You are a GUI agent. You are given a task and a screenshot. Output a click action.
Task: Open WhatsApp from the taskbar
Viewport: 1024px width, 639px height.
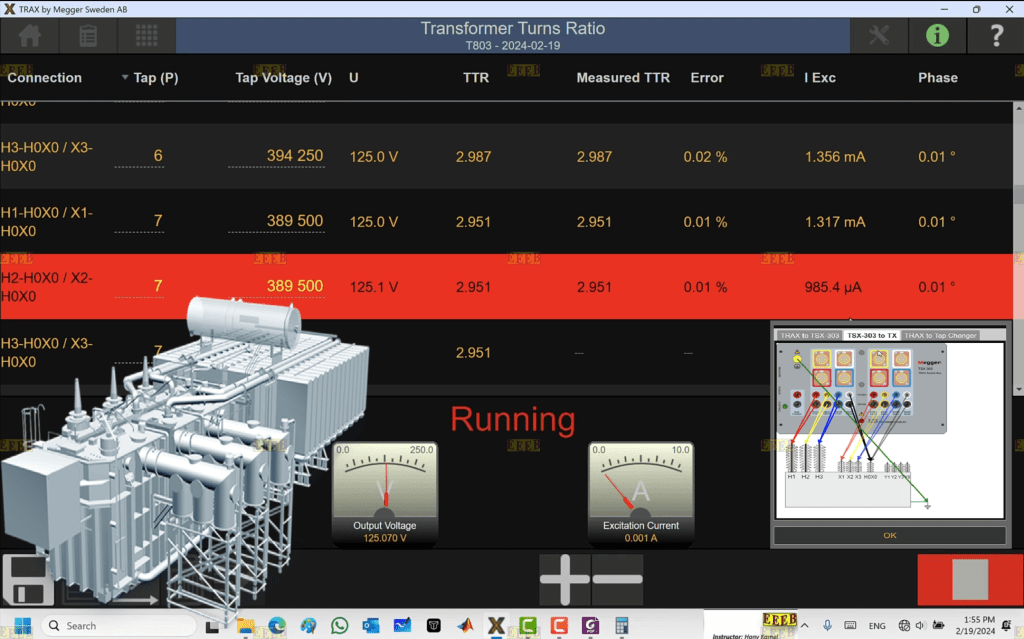[340, 625]
